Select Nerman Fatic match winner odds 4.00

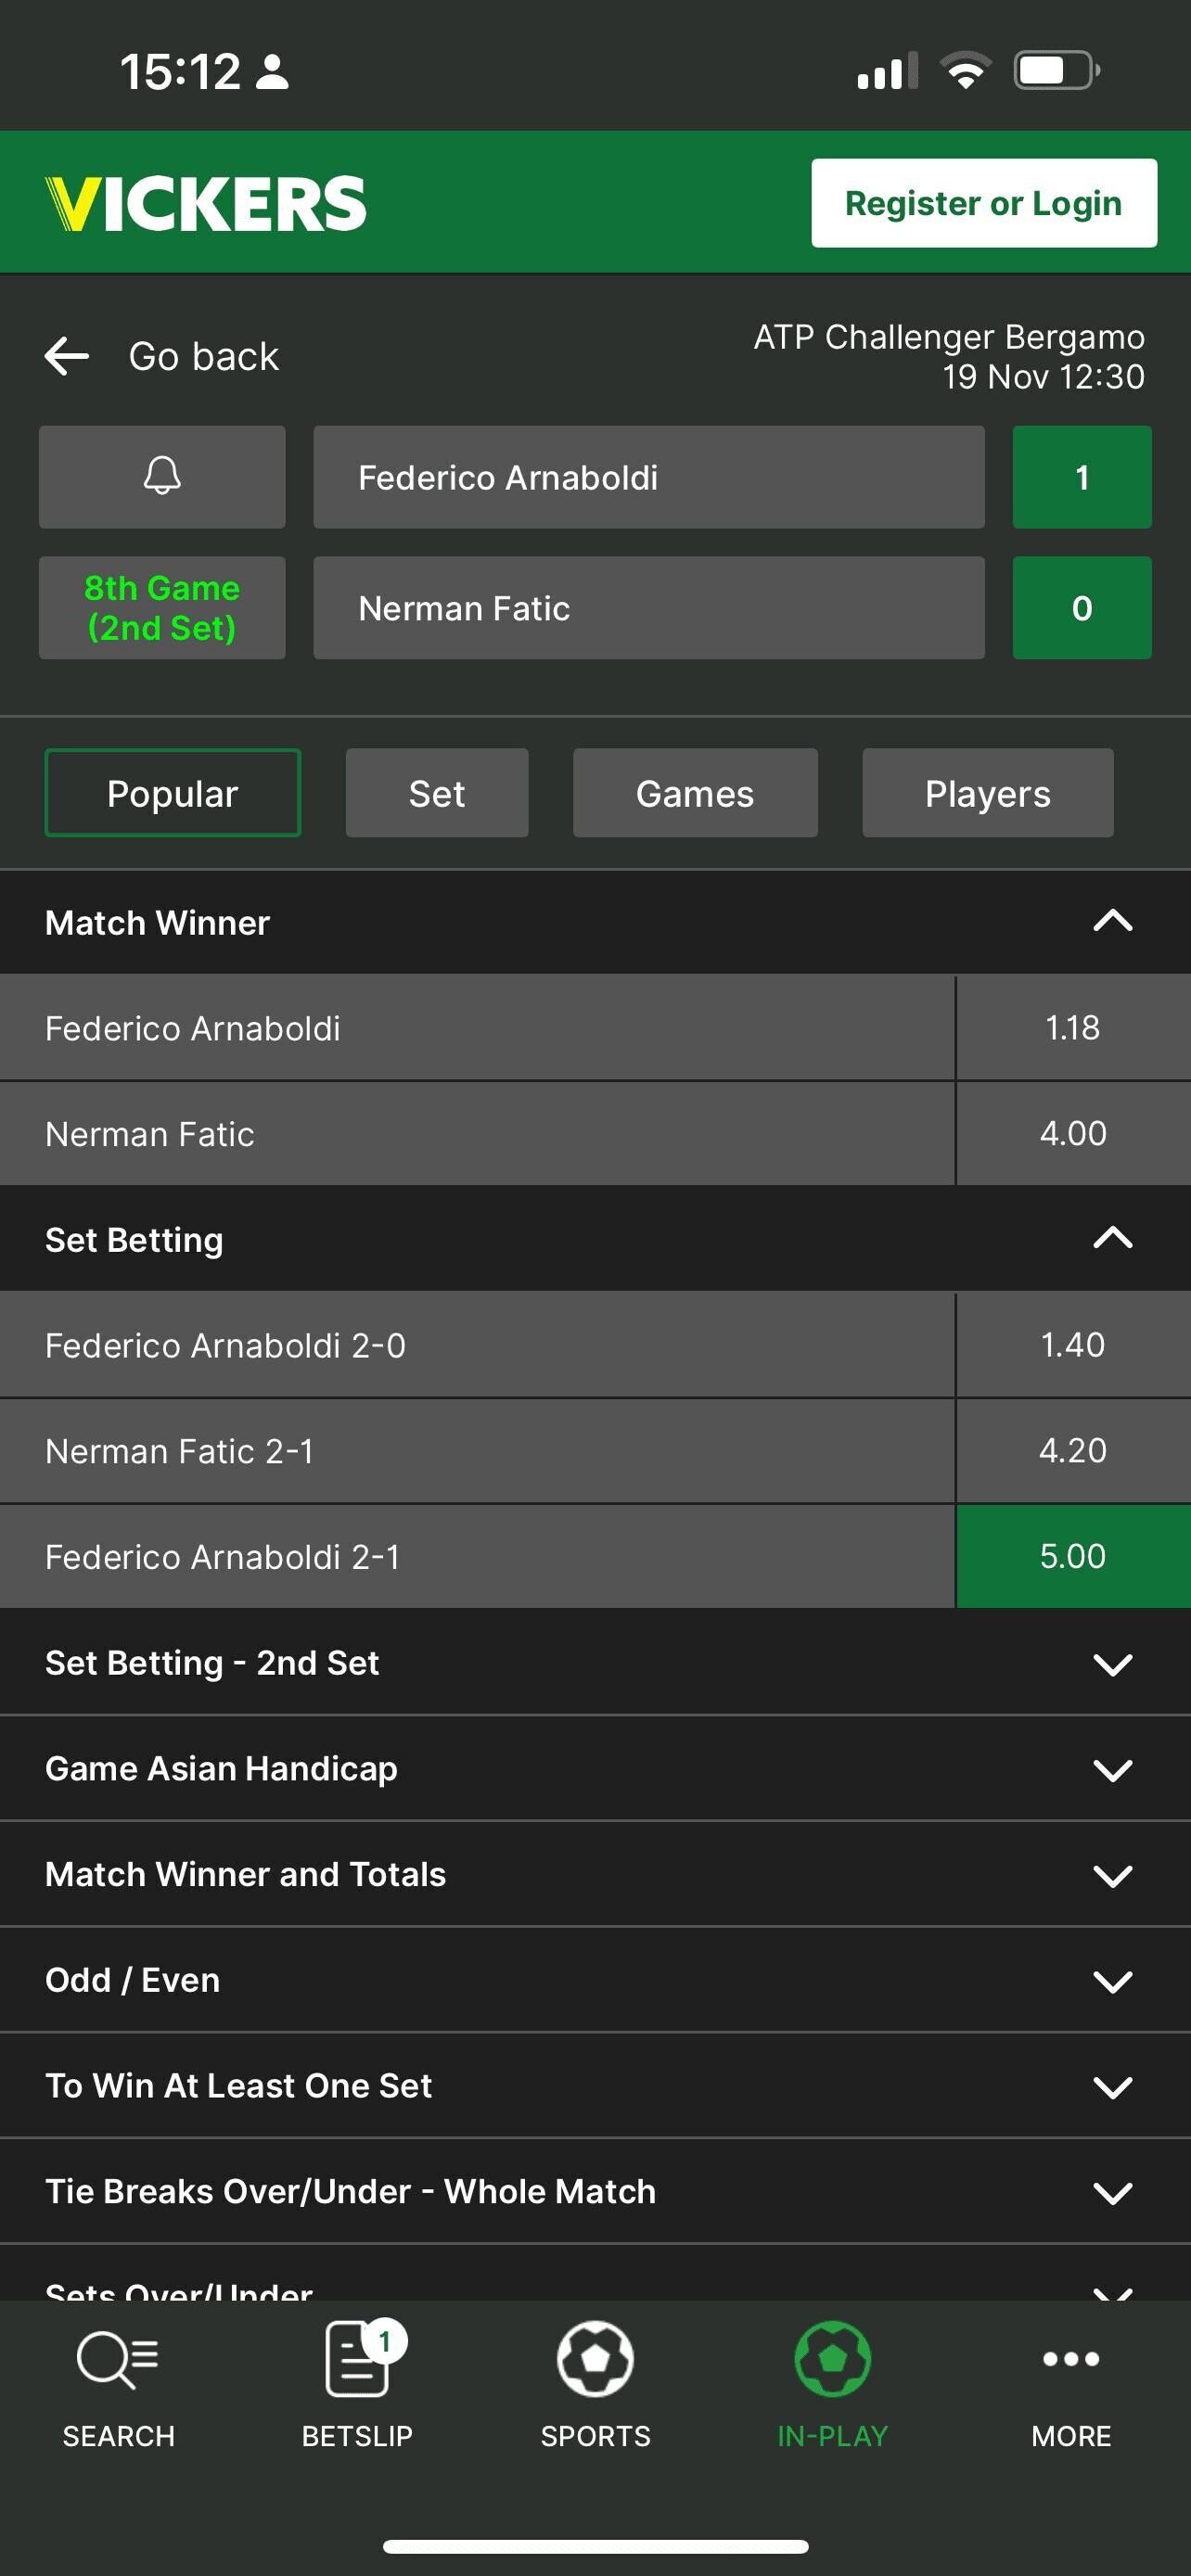[1072, 1133]
